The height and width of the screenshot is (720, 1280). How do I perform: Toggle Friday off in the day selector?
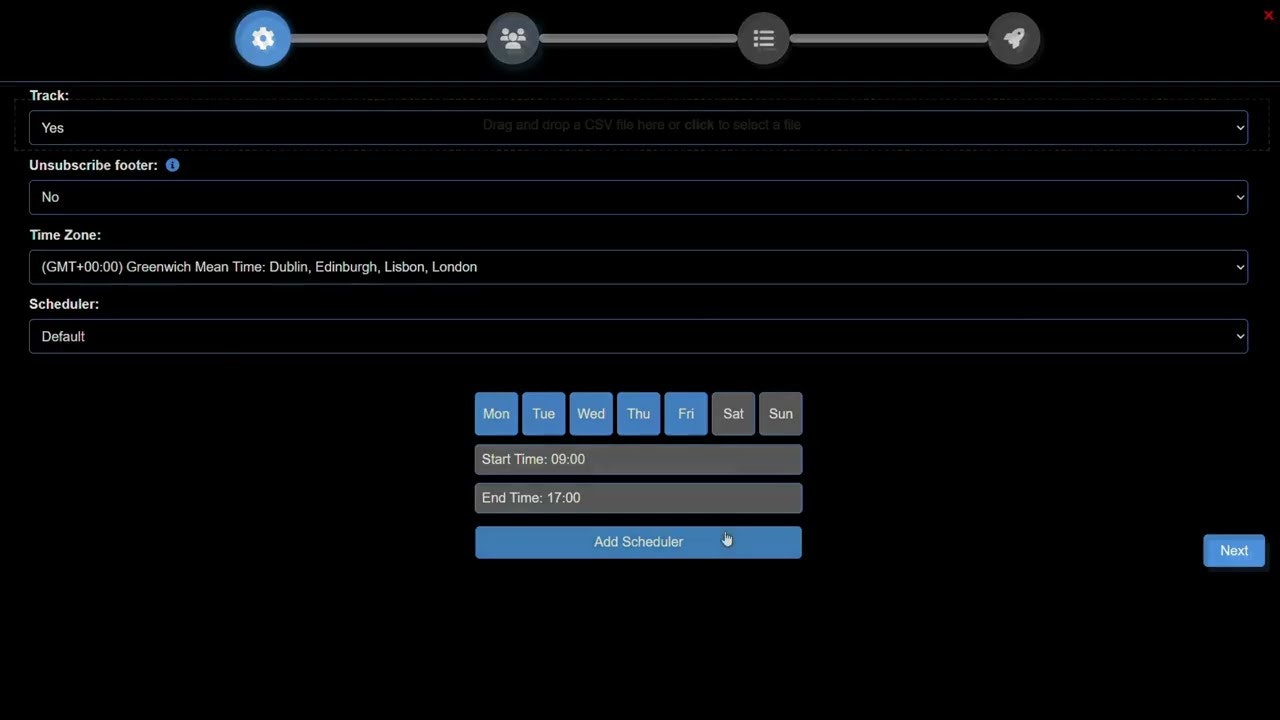click(x=686, y=413)
